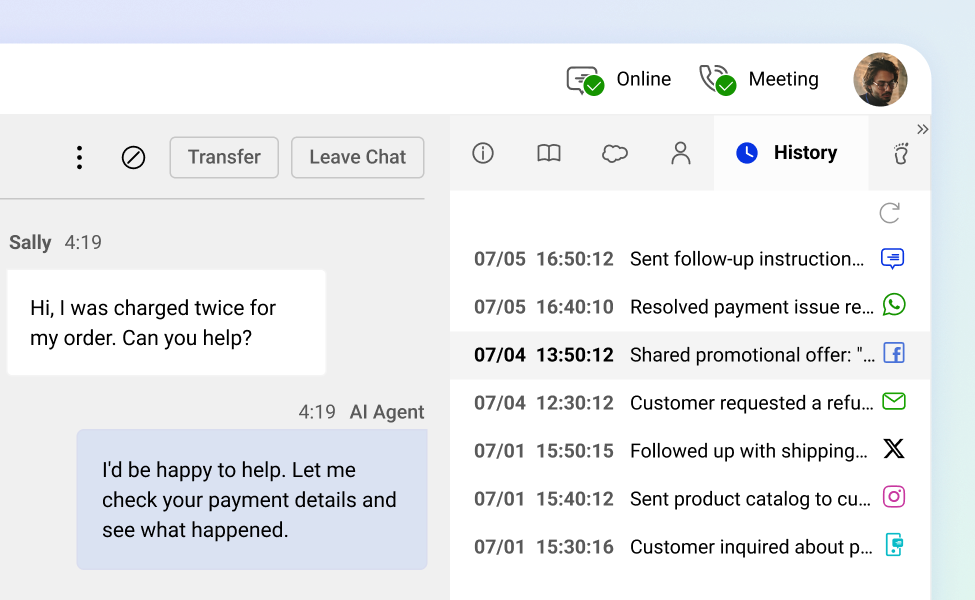Click the 07/01 15:30:16 timestamp
This screenshot has height=600, width=975.
543,547
